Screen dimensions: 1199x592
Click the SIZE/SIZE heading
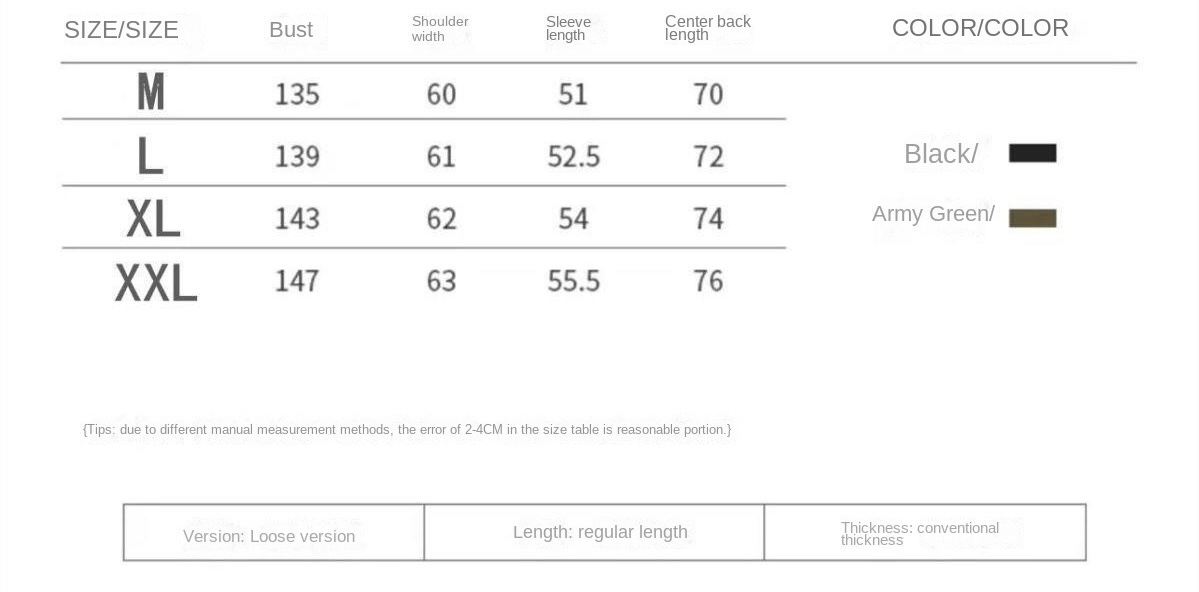(x=121, y=30)
